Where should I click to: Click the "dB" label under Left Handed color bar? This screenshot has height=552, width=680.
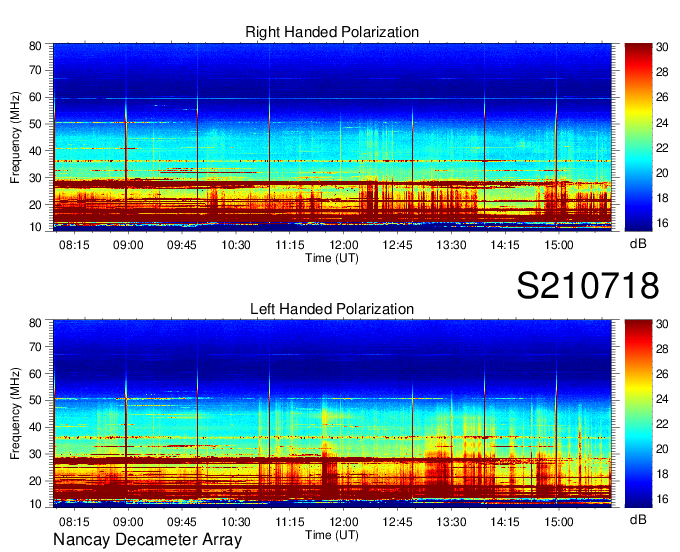[638, 520]
